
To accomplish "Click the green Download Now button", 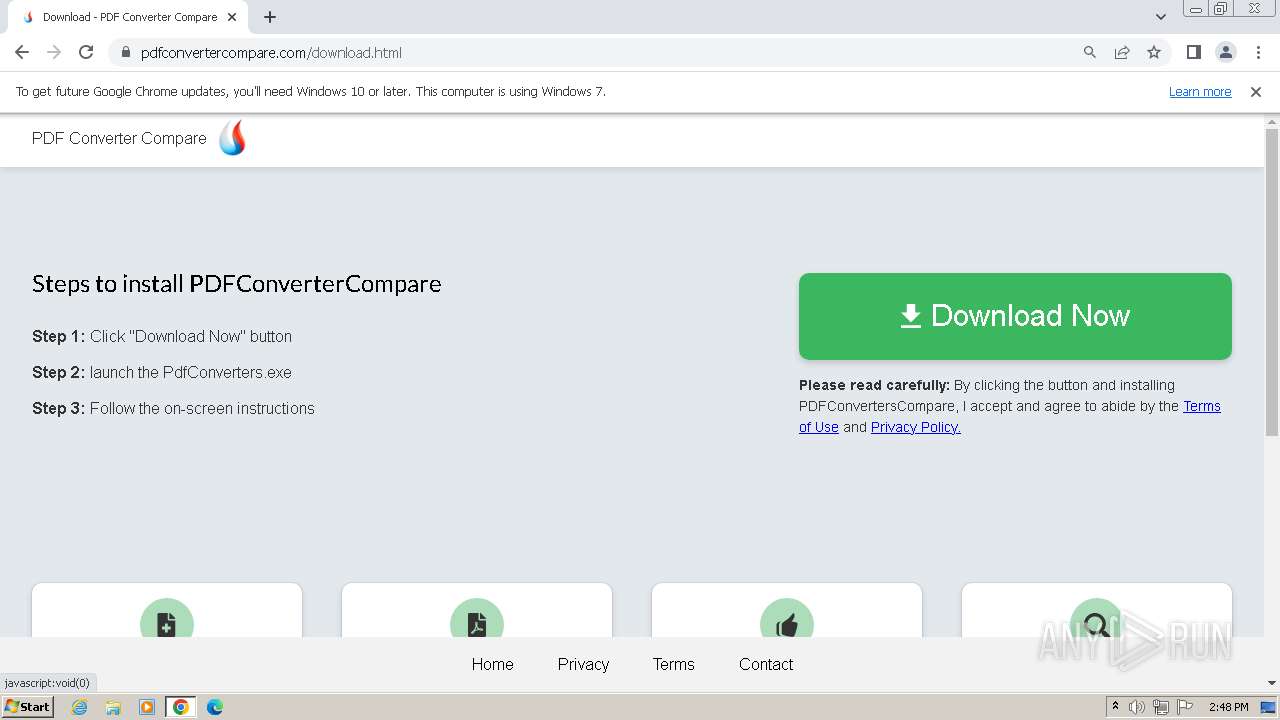I will (x=1015, y=316).
